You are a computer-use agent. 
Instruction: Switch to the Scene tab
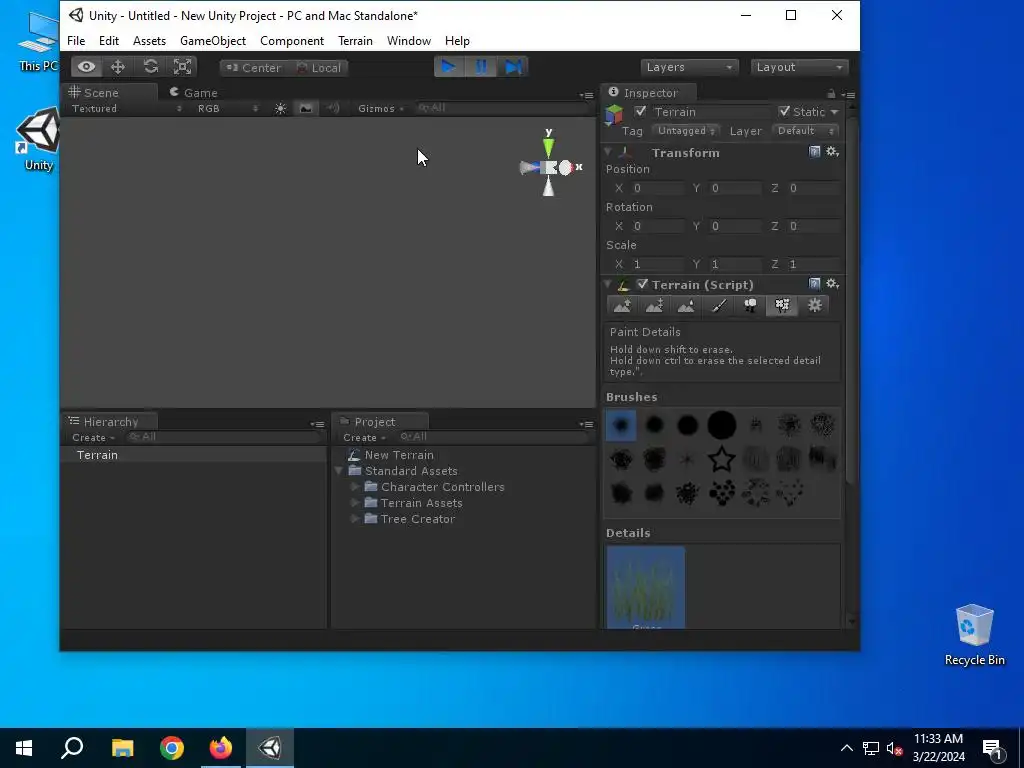[110, 92]
